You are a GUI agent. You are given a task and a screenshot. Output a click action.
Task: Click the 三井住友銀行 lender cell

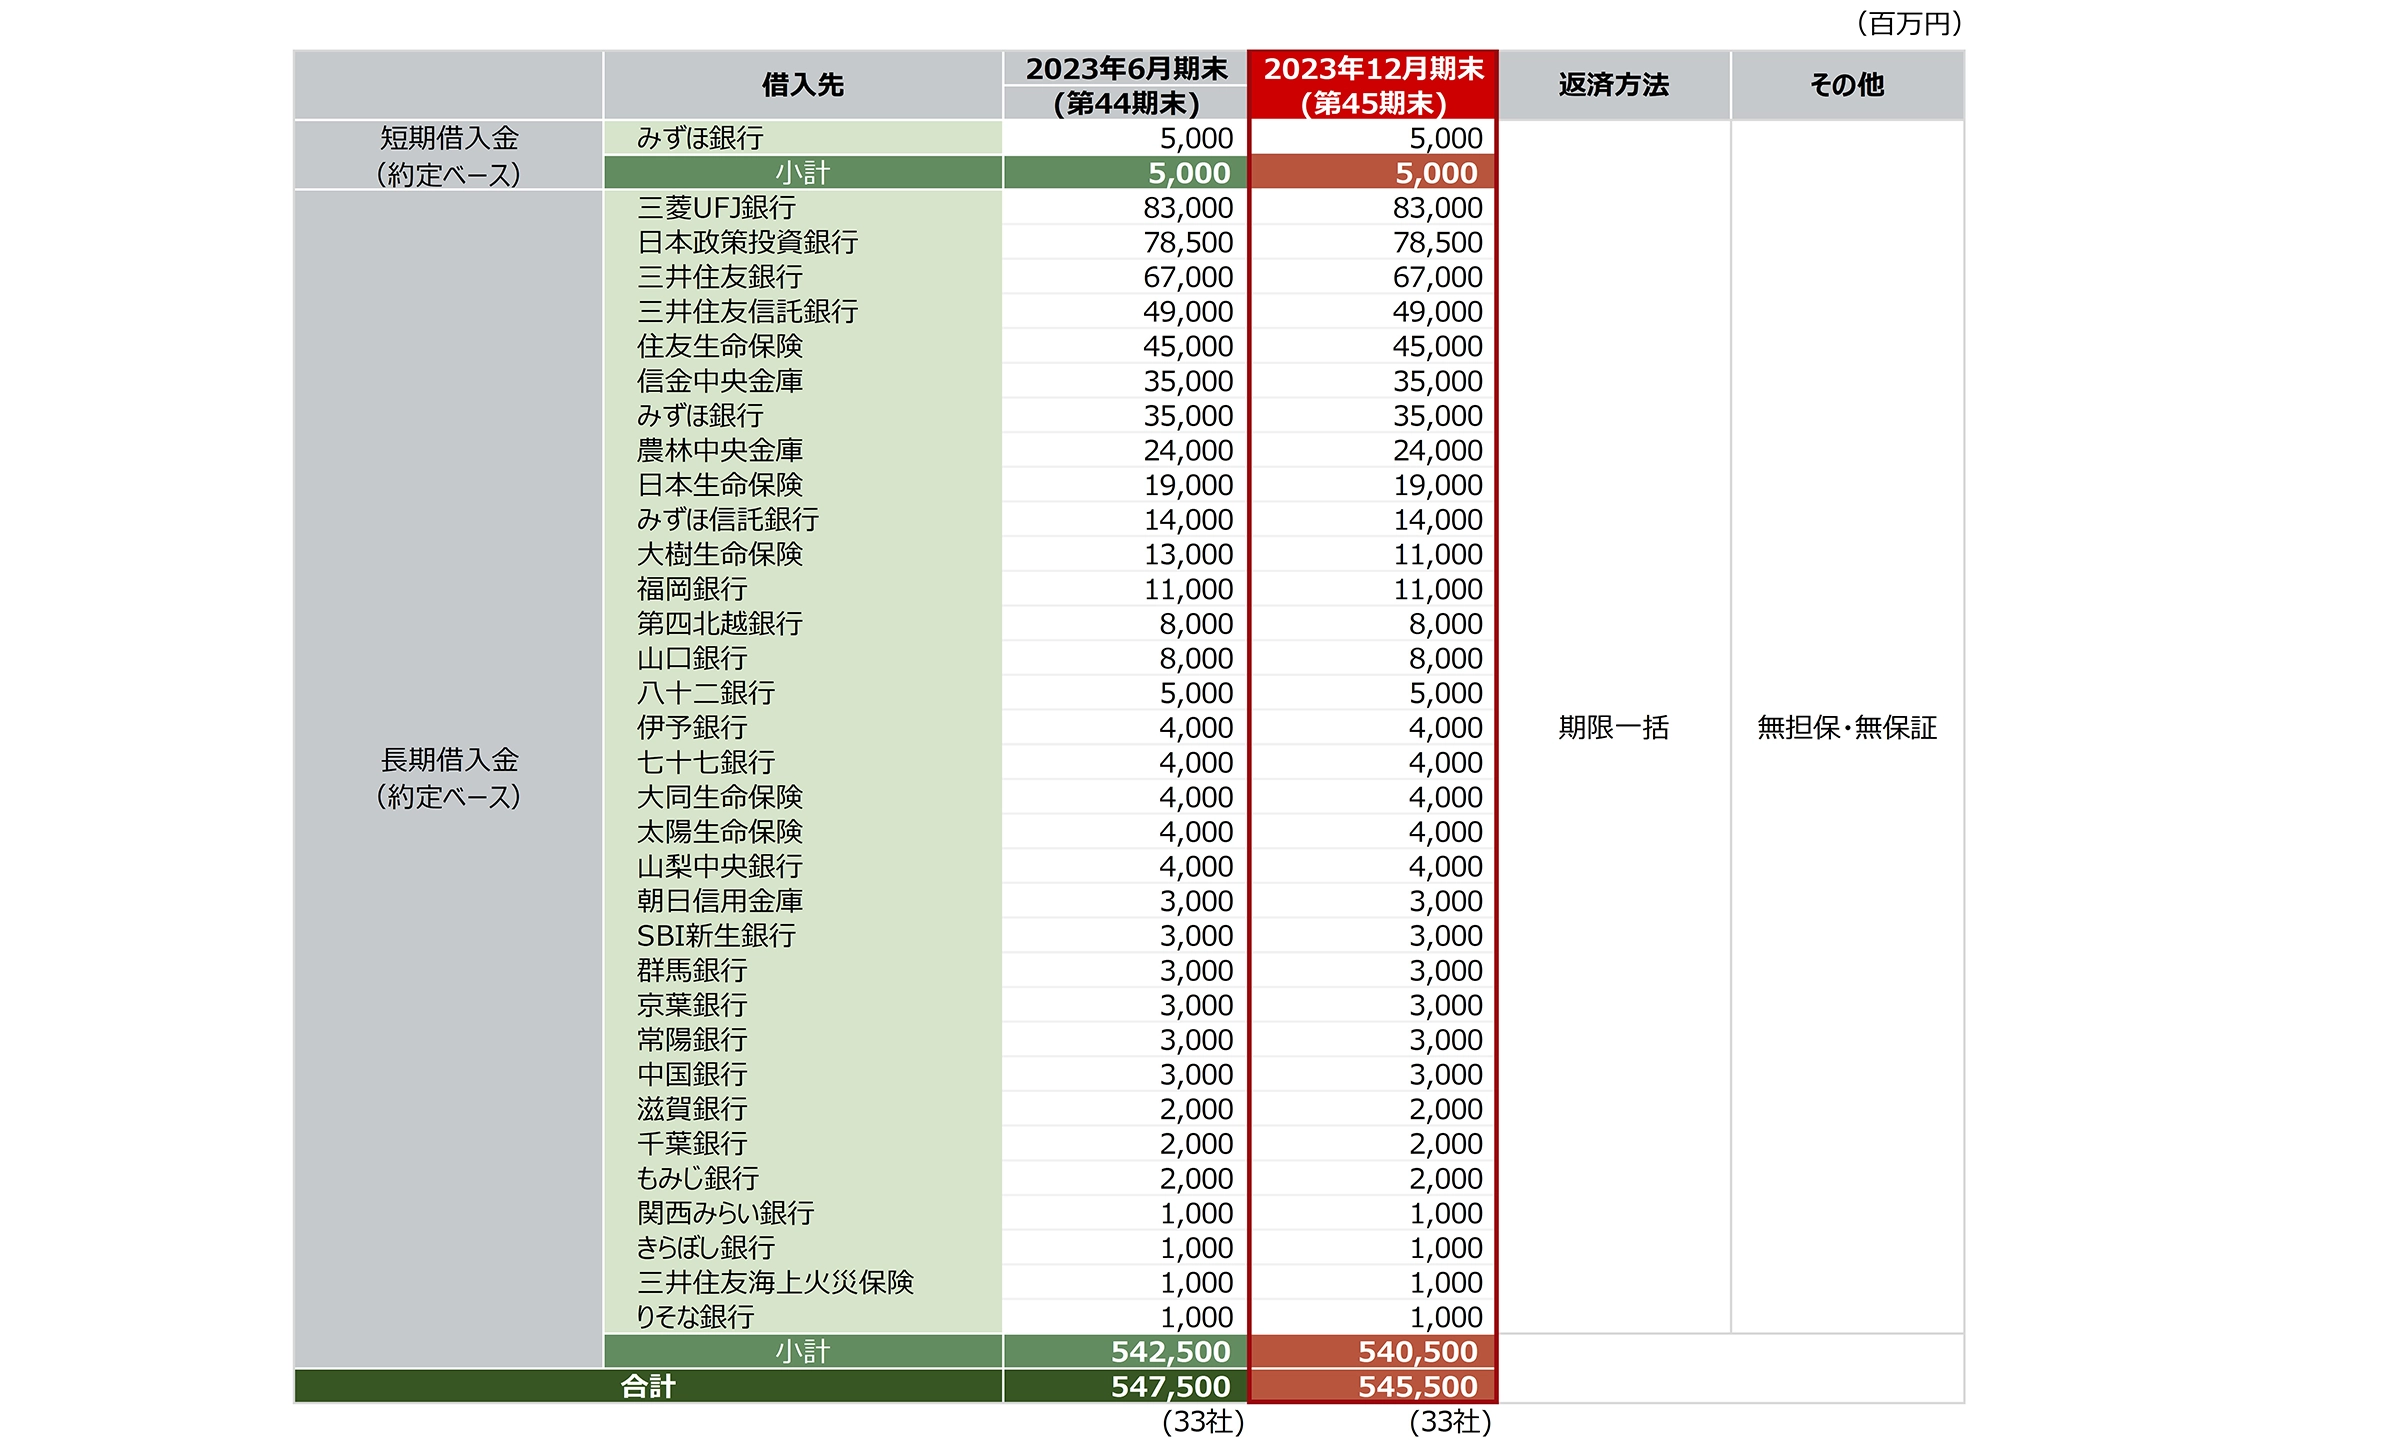click(803, 277)
